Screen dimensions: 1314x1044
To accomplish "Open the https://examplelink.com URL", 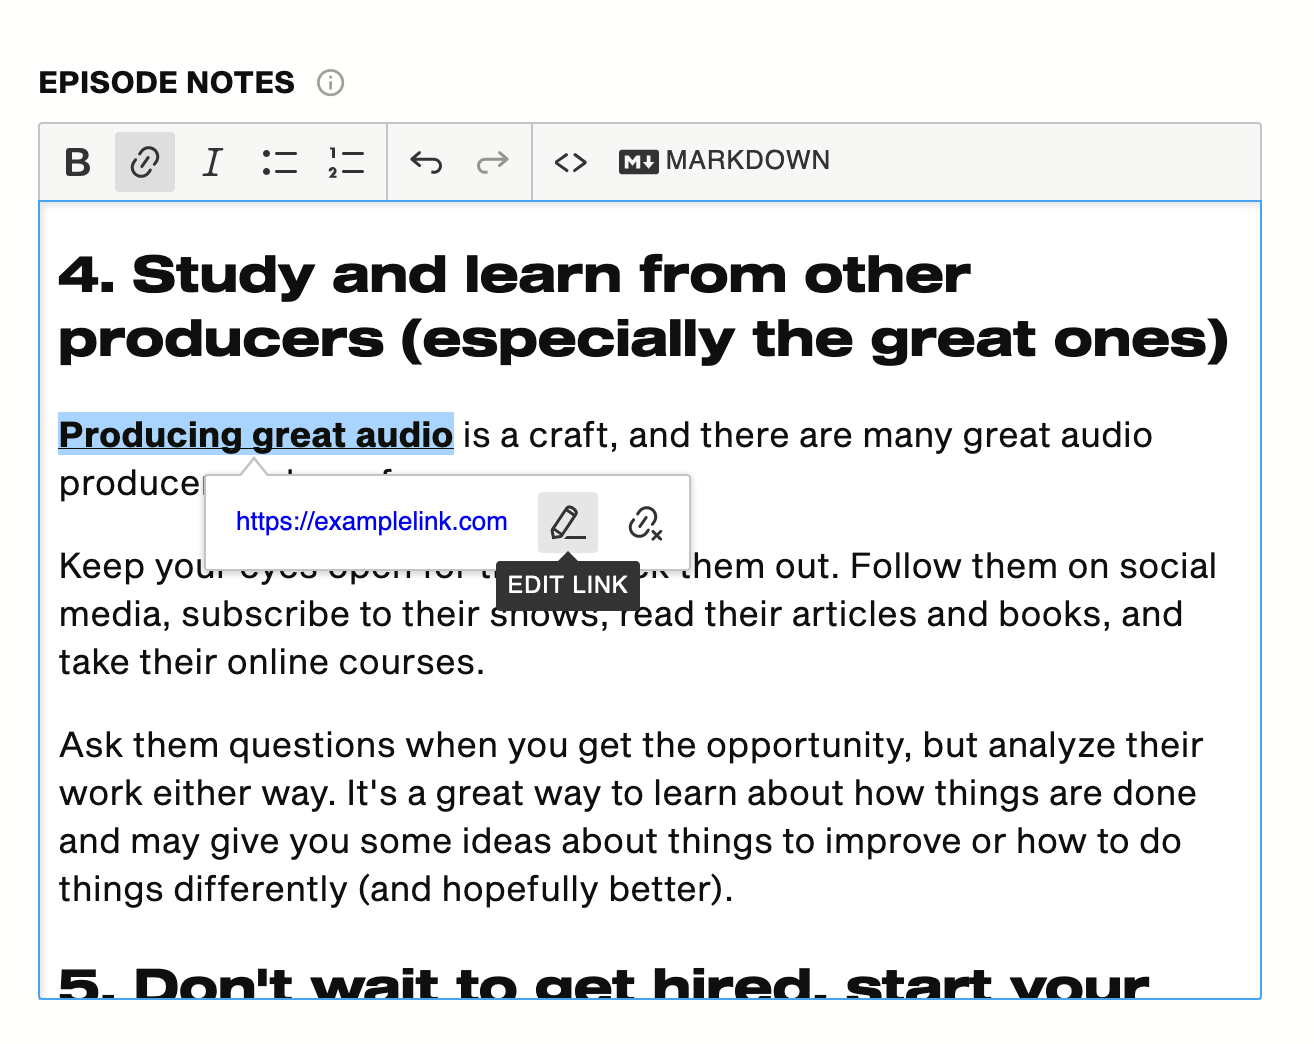I will tap(371, 522).
